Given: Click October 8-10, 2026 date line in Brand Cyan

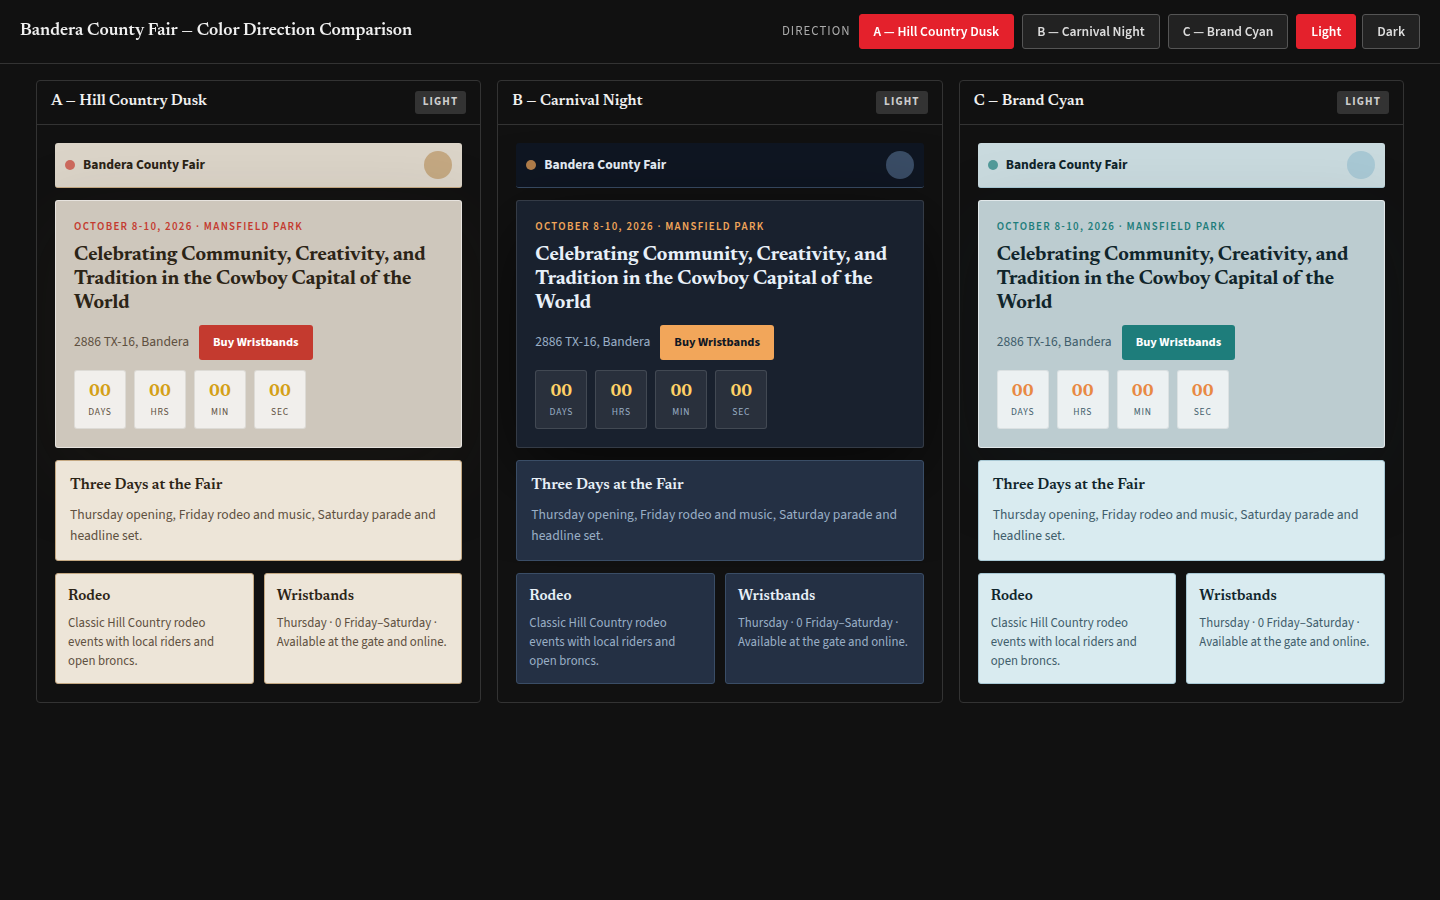Looking at the screenshot, I should coord(1111,226).
